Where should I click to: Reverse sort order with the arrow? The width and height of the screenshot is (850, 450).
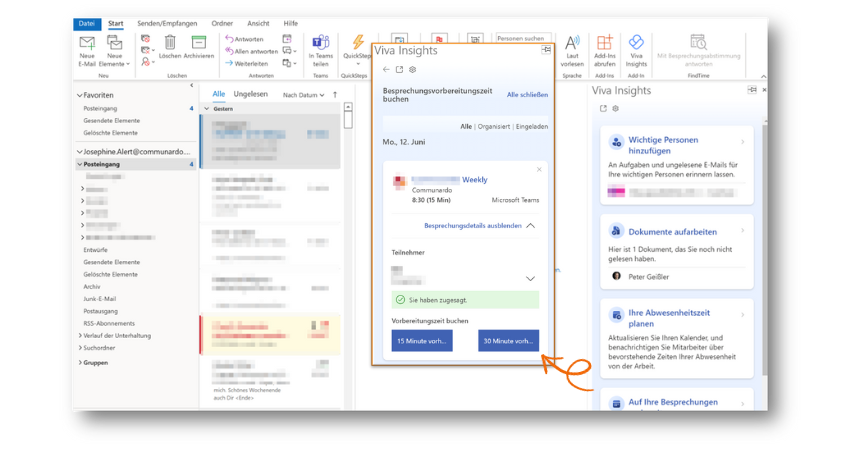point(335,94)
